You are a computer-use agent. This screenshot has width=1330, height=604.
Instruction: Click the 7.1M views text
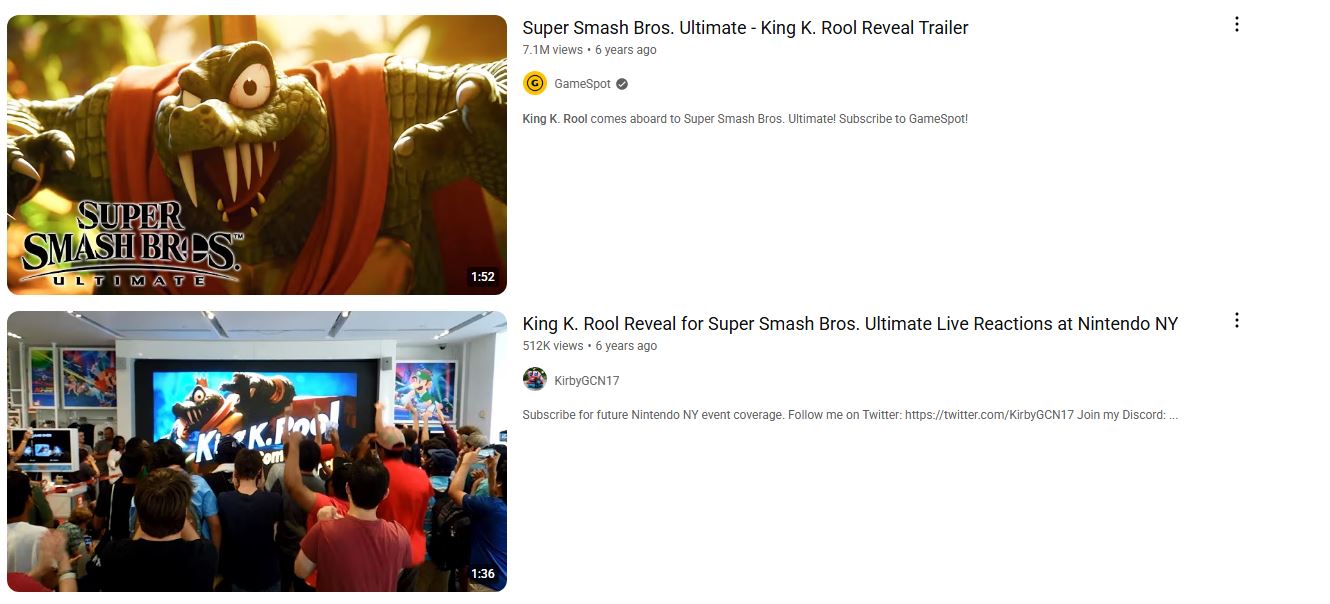552,50
